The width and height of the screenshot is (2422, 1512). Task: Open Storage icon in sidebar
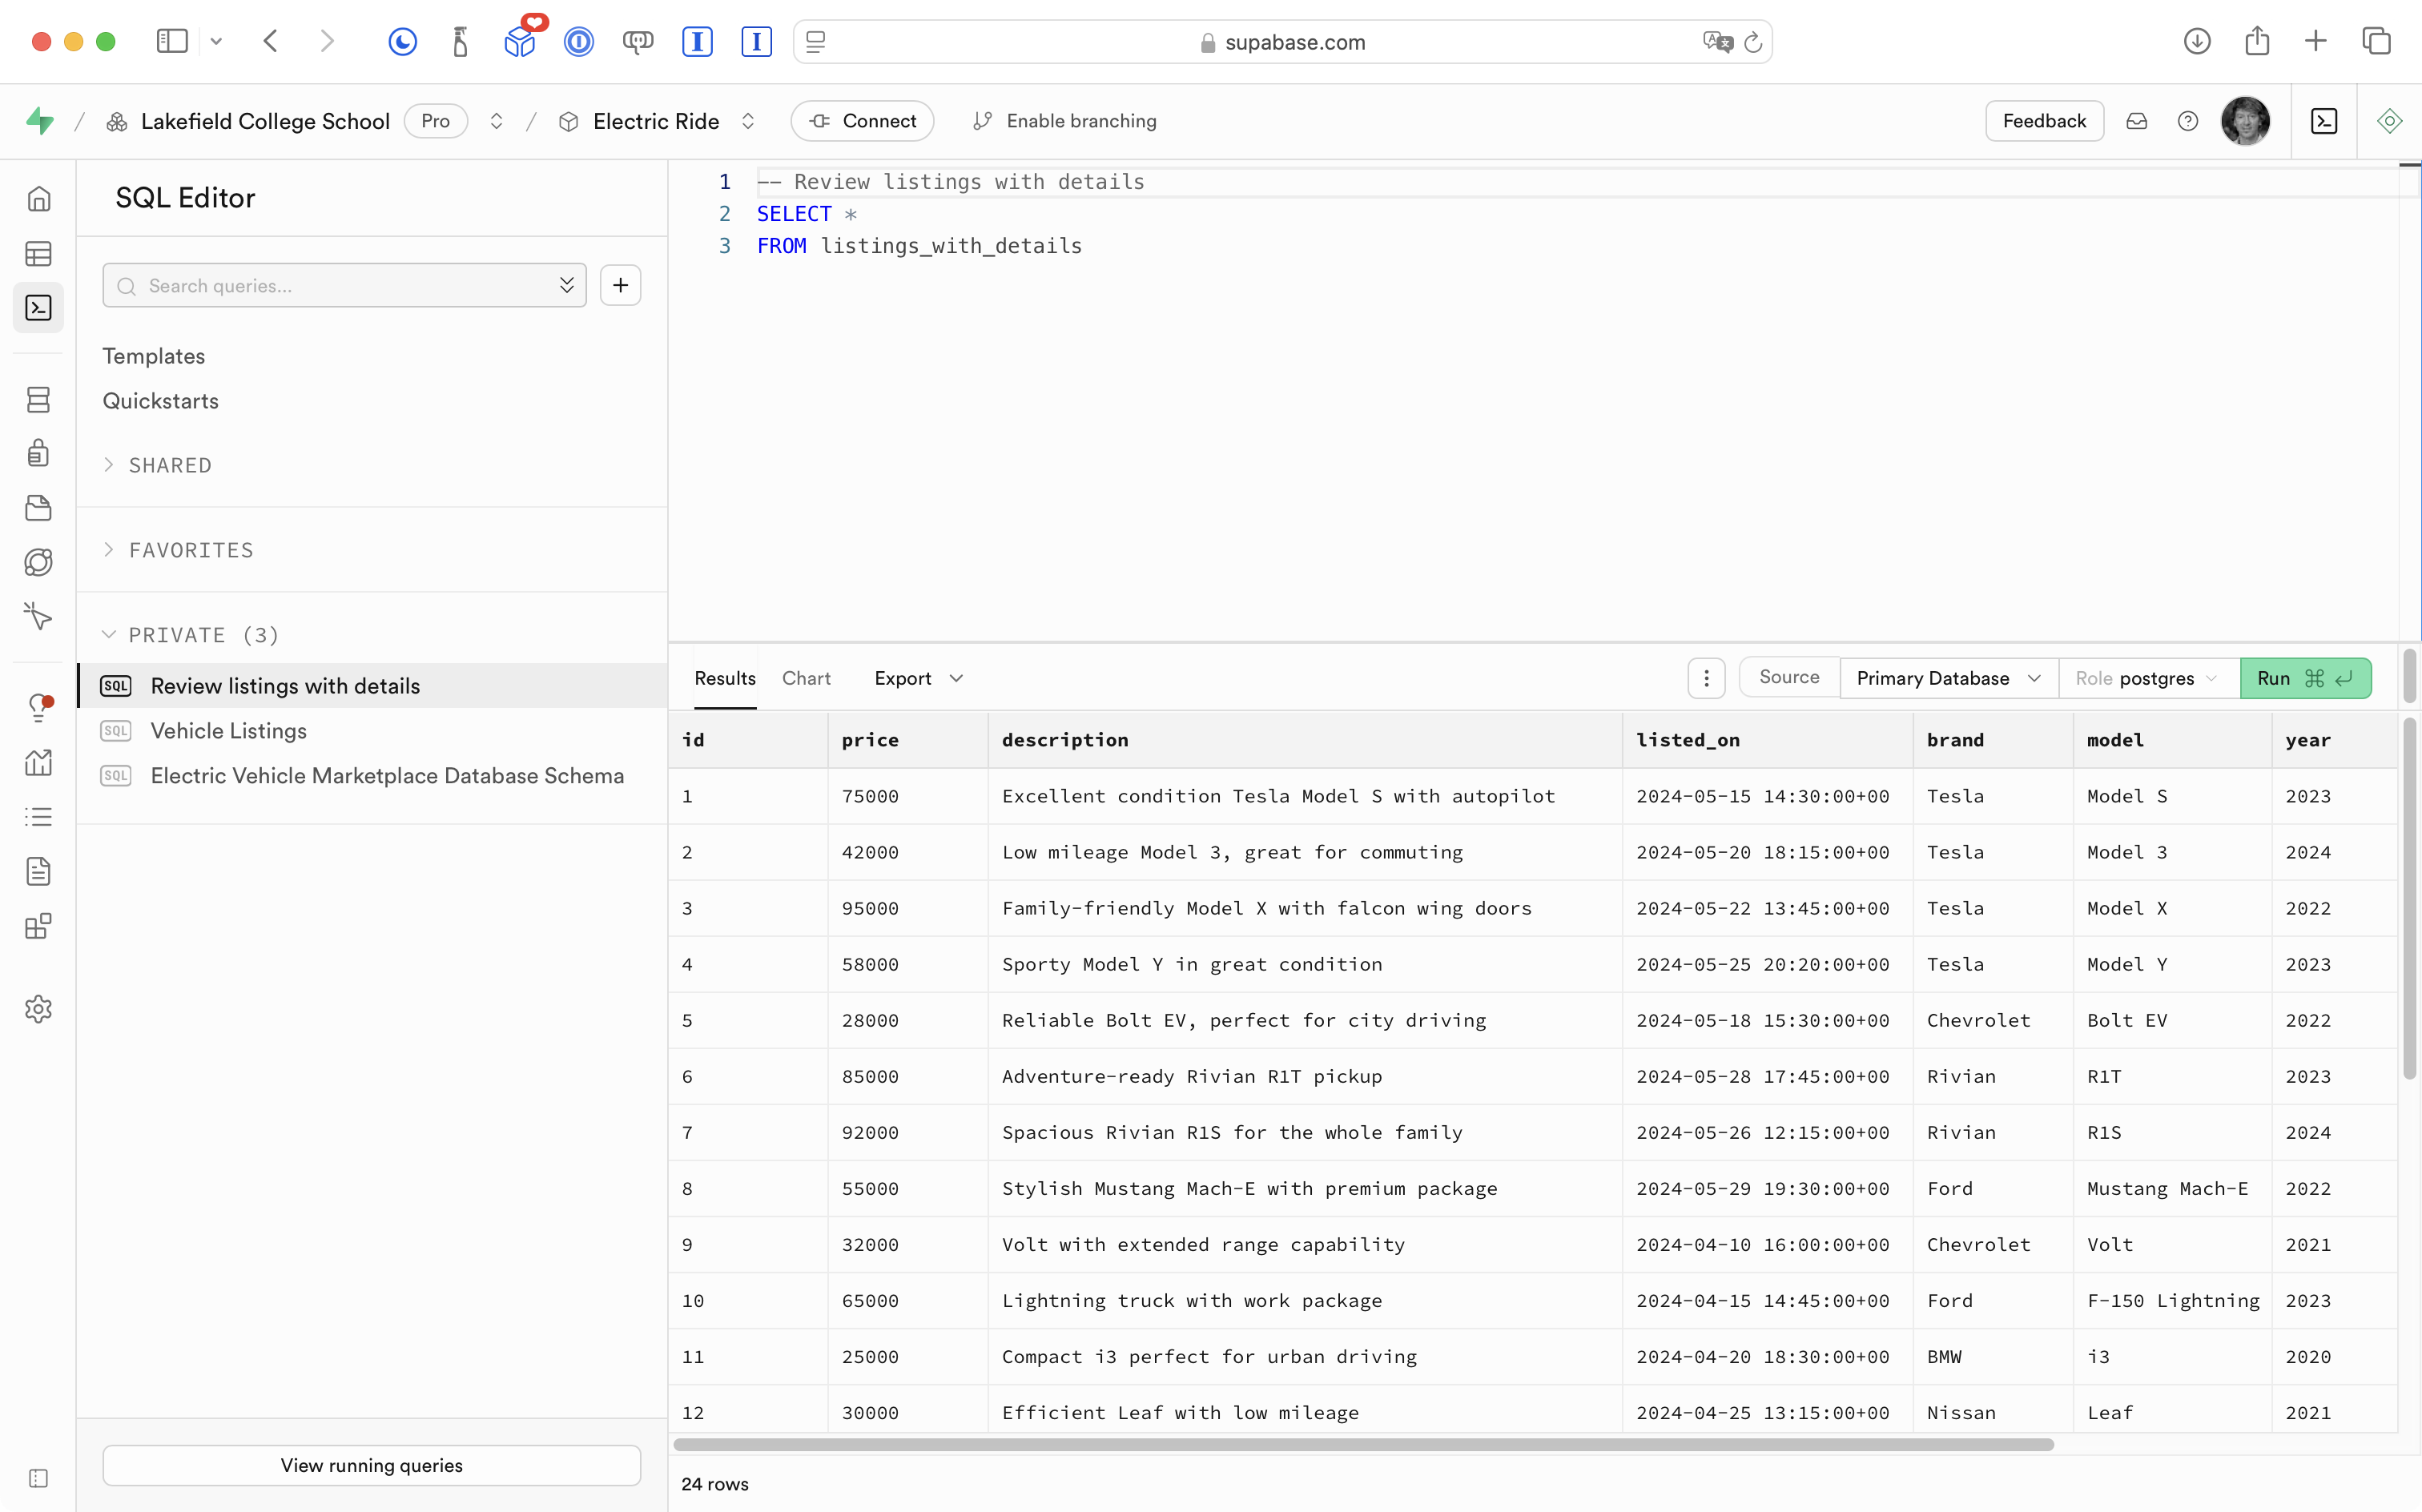(x=38, y=508)
